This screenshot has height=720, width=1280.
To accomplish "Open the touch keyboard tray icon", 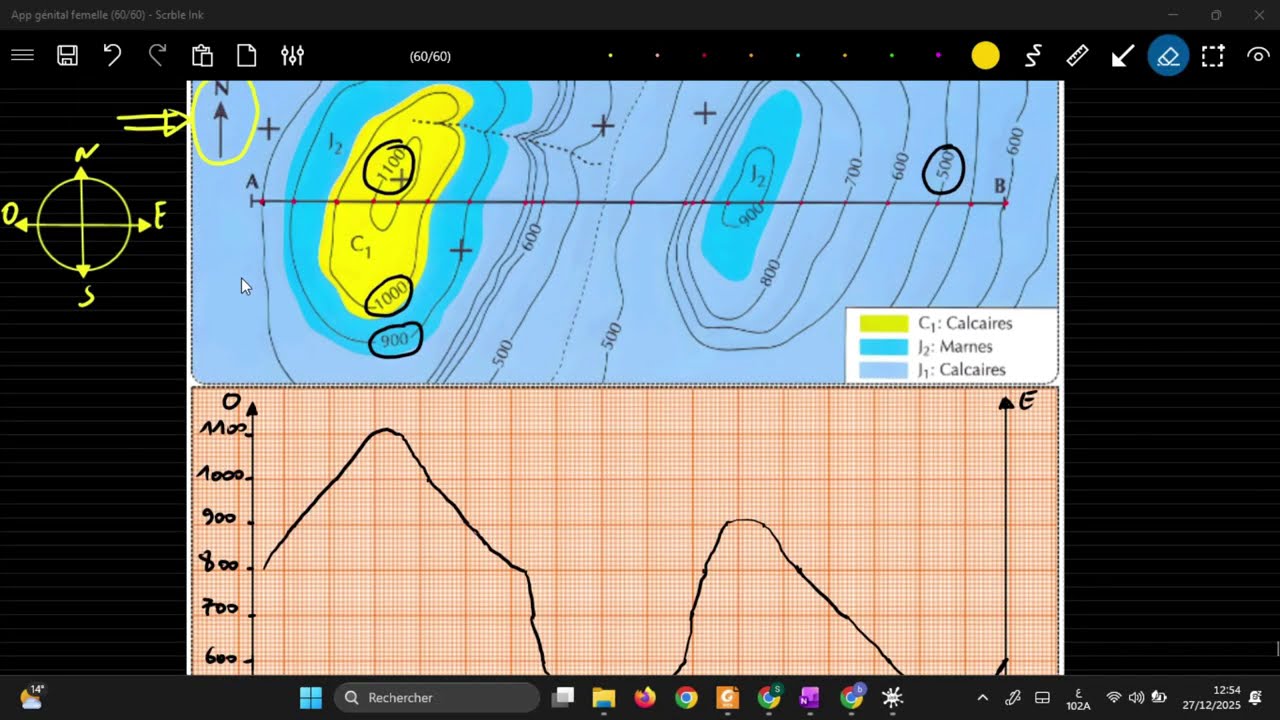I will coord(1042,697).
